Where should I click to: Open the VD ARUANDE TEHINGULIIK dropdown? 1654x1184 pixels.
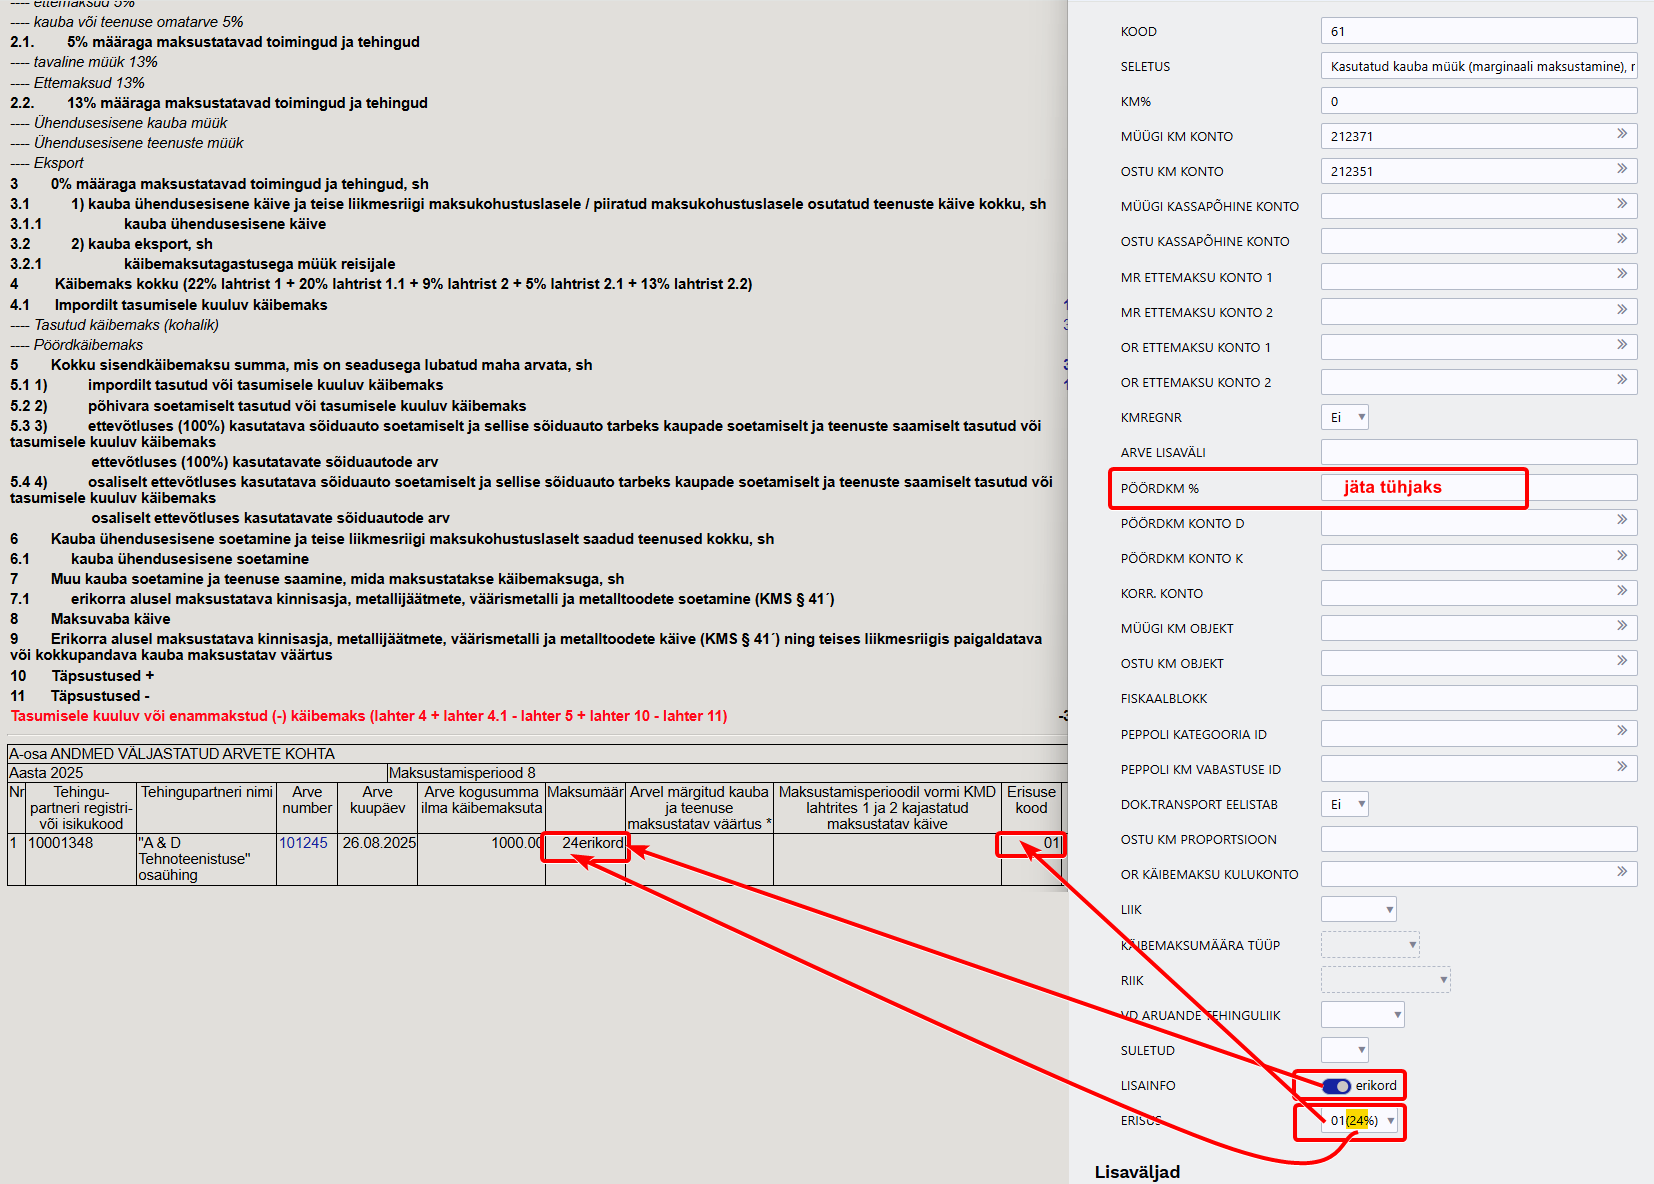coord(1362,1015)
